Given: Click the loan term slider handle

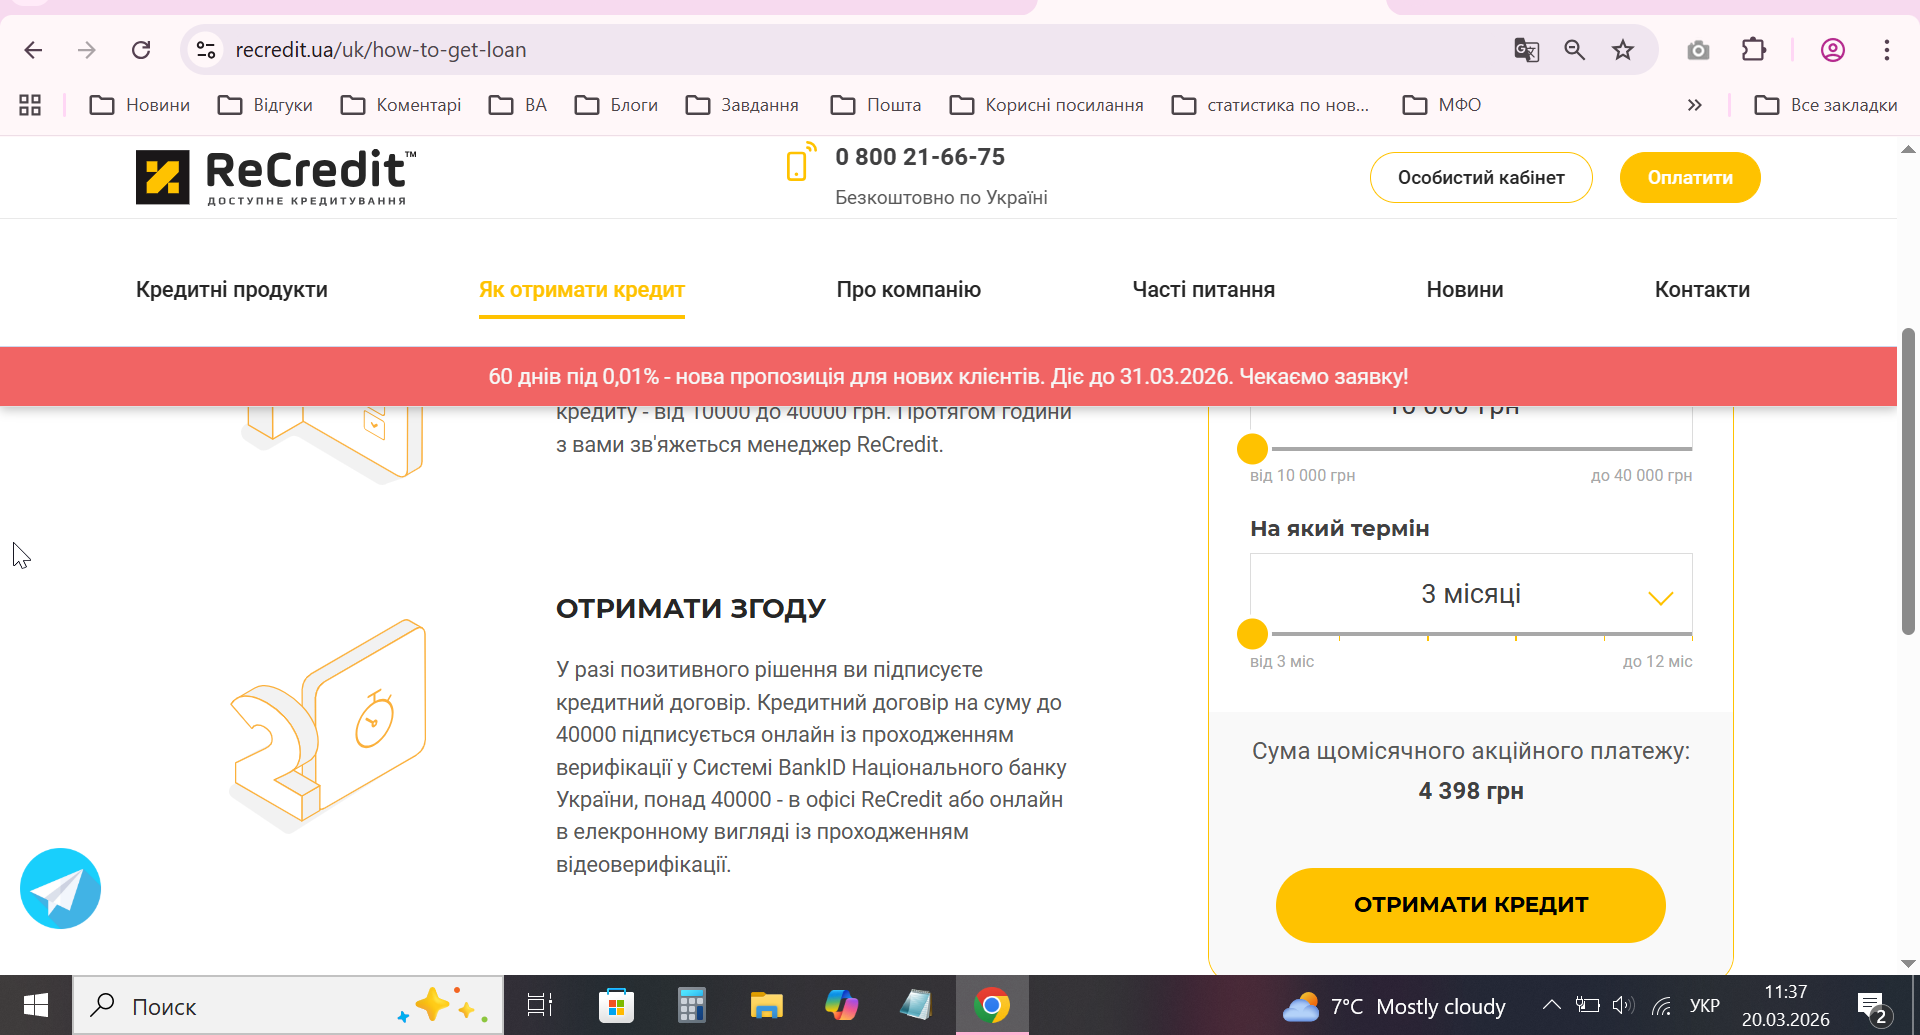Looking at the screenshot, I should [1252, 634].
